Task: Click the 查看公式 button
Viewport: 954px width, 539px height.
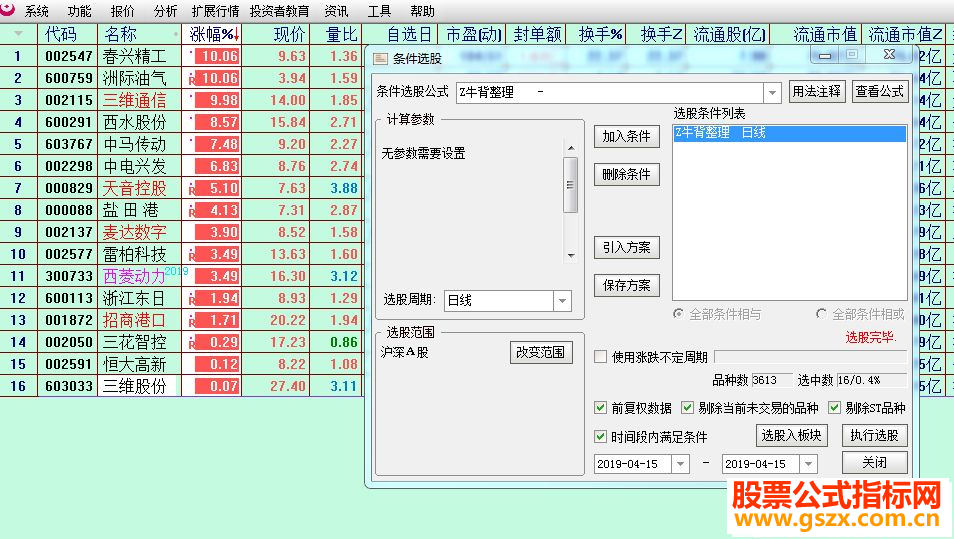Action: click(x=880, y=92)
